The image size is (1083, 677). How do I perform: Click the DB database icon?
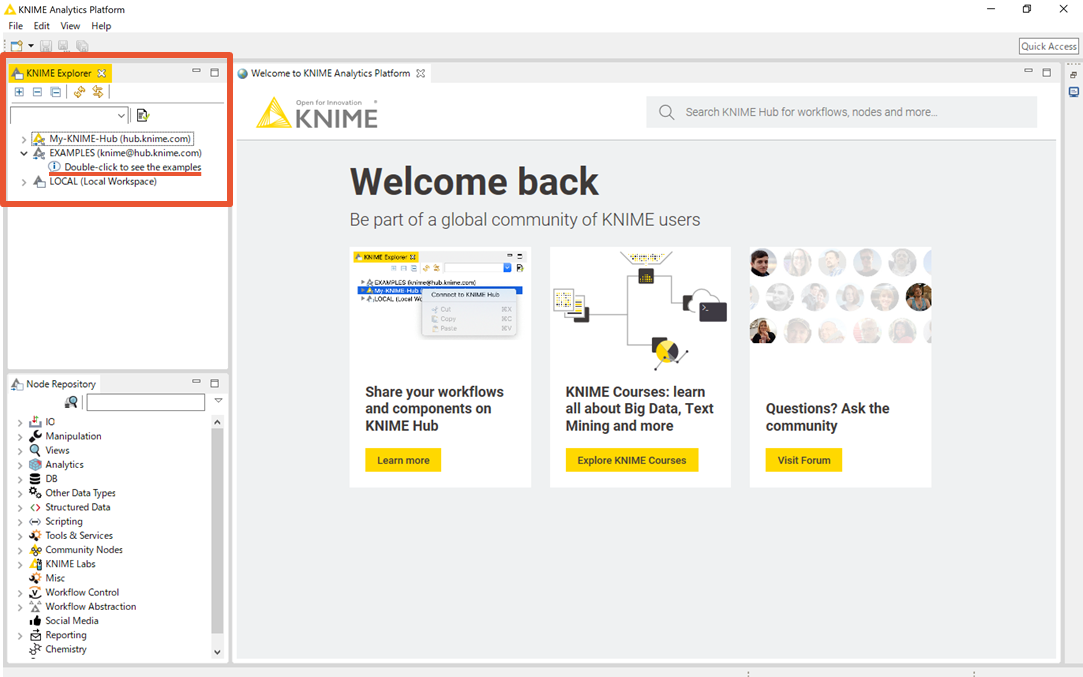[x=35, y=479]
